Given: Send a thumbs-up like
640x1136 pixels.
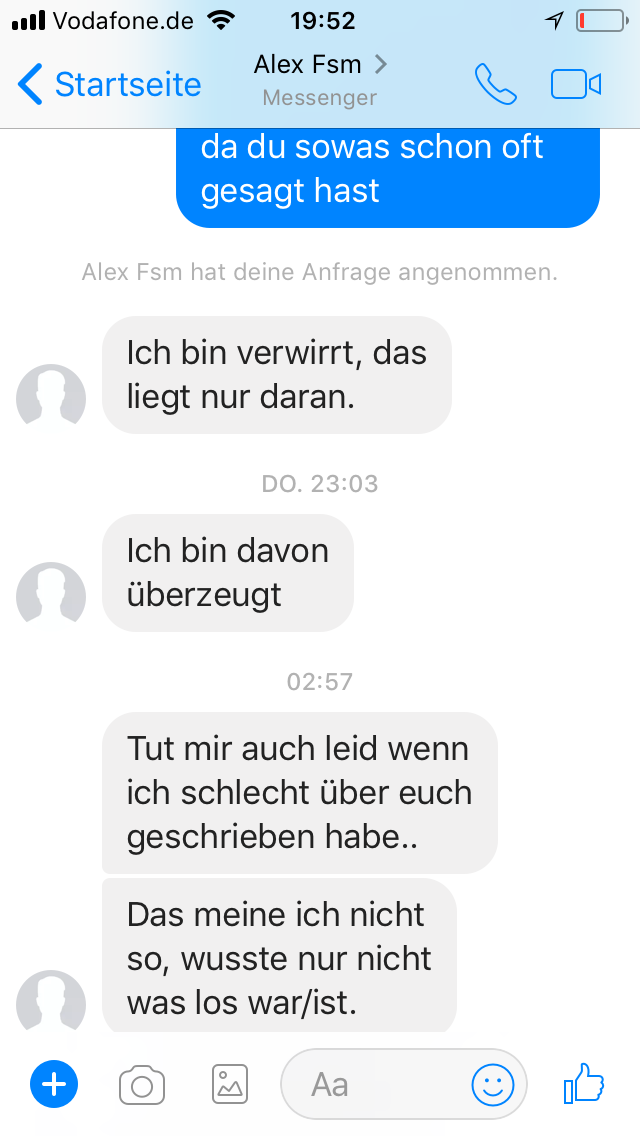Looking at the screenshot, I should (583, 1082).
